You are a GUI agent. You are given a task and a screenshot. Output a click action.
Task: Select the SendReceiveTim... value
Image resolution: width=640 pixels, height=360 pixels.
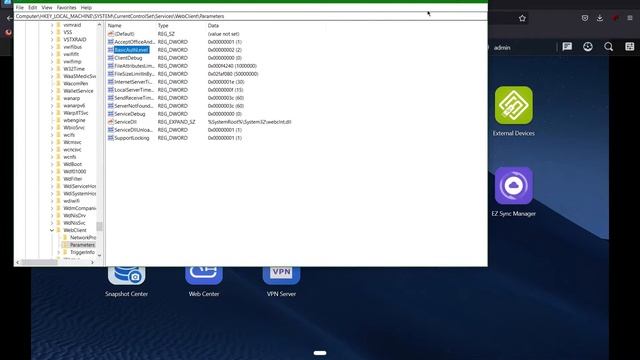coord(134,98)
